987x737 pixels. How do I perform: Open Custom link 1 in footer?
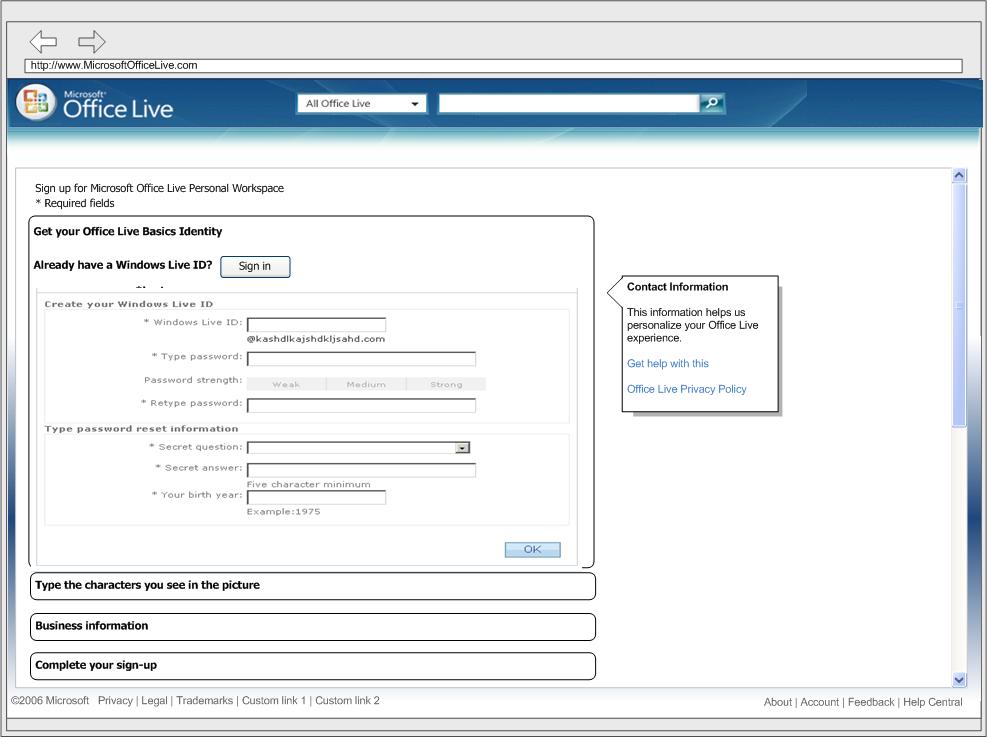pos(274,700)
